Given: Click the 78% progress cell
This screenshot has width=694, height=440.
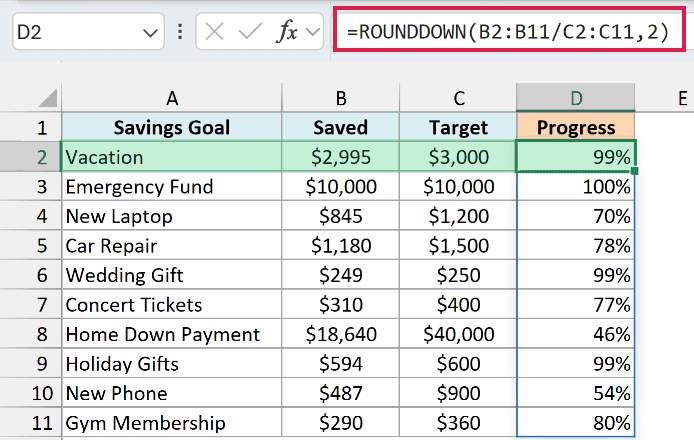Looking at the screenshot, I should (x=575, y=245).
